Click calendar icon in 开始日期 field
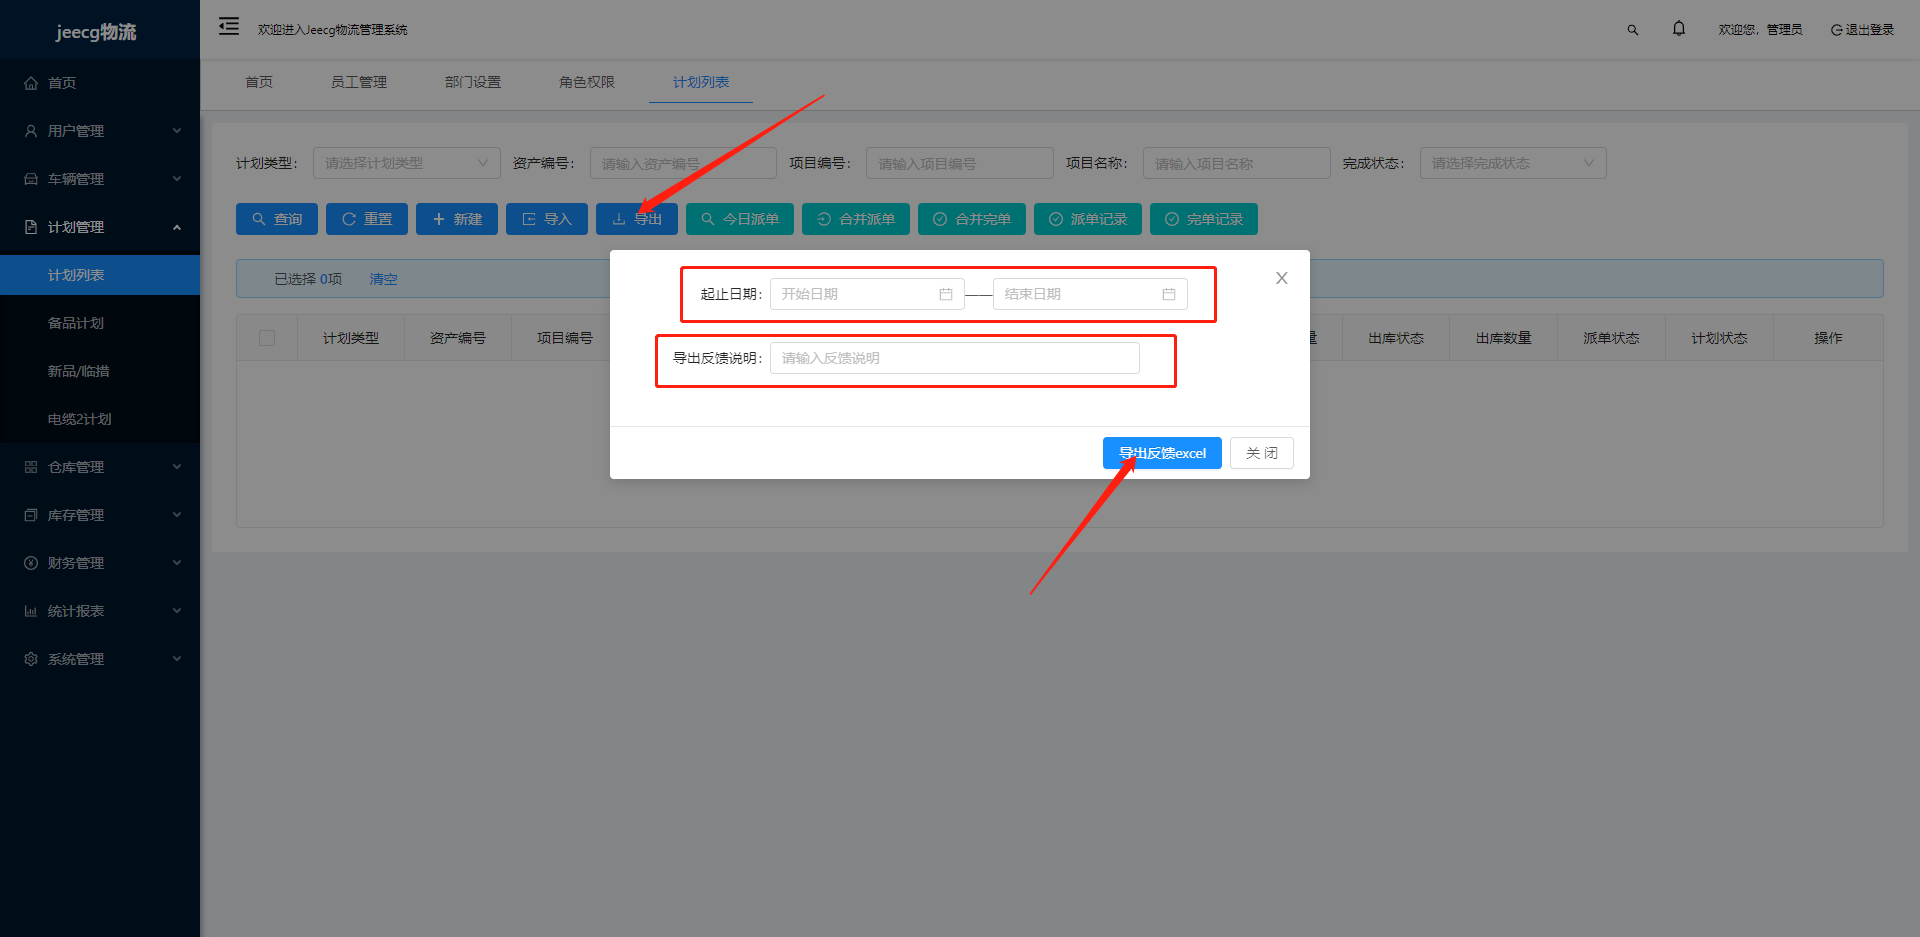This screenshot has width=1920, height=937. pyautogui.click(x=946, y=294)
